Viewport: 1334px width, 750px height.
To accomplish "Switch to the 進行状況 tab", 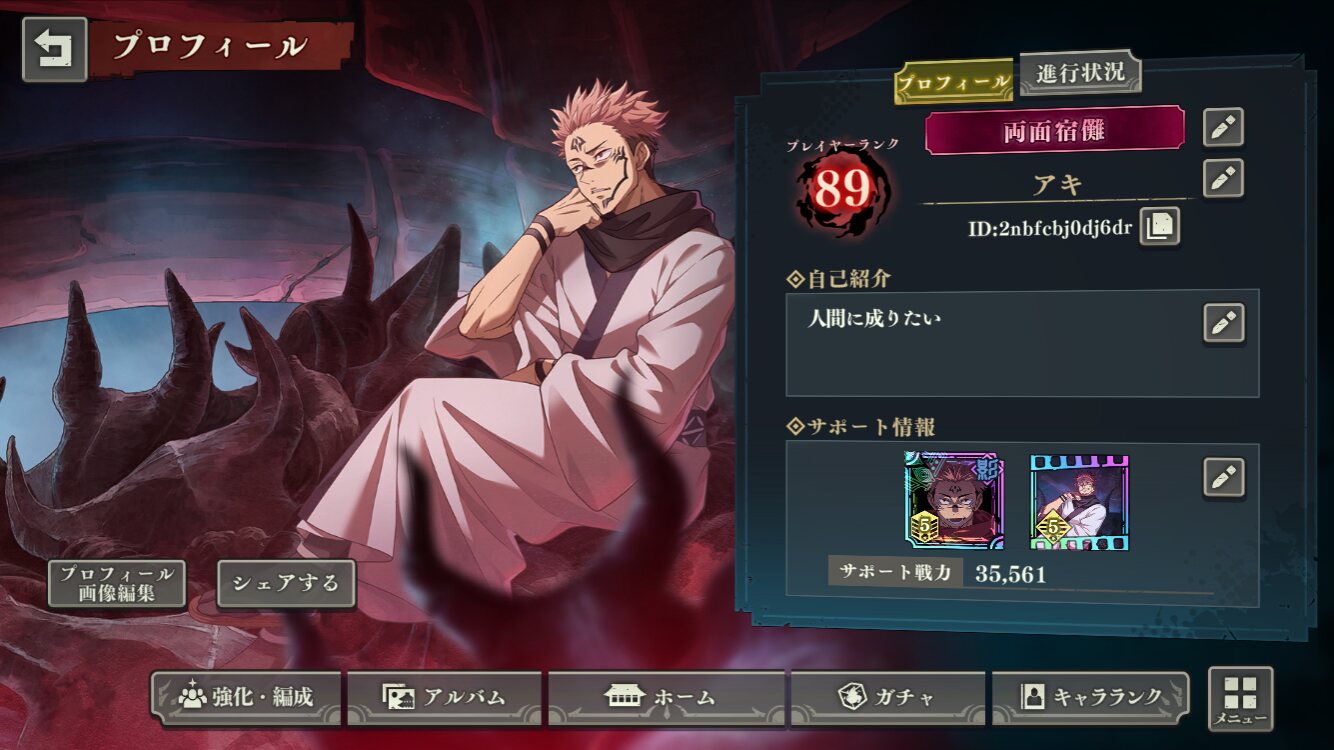I will coord(1080,73).
